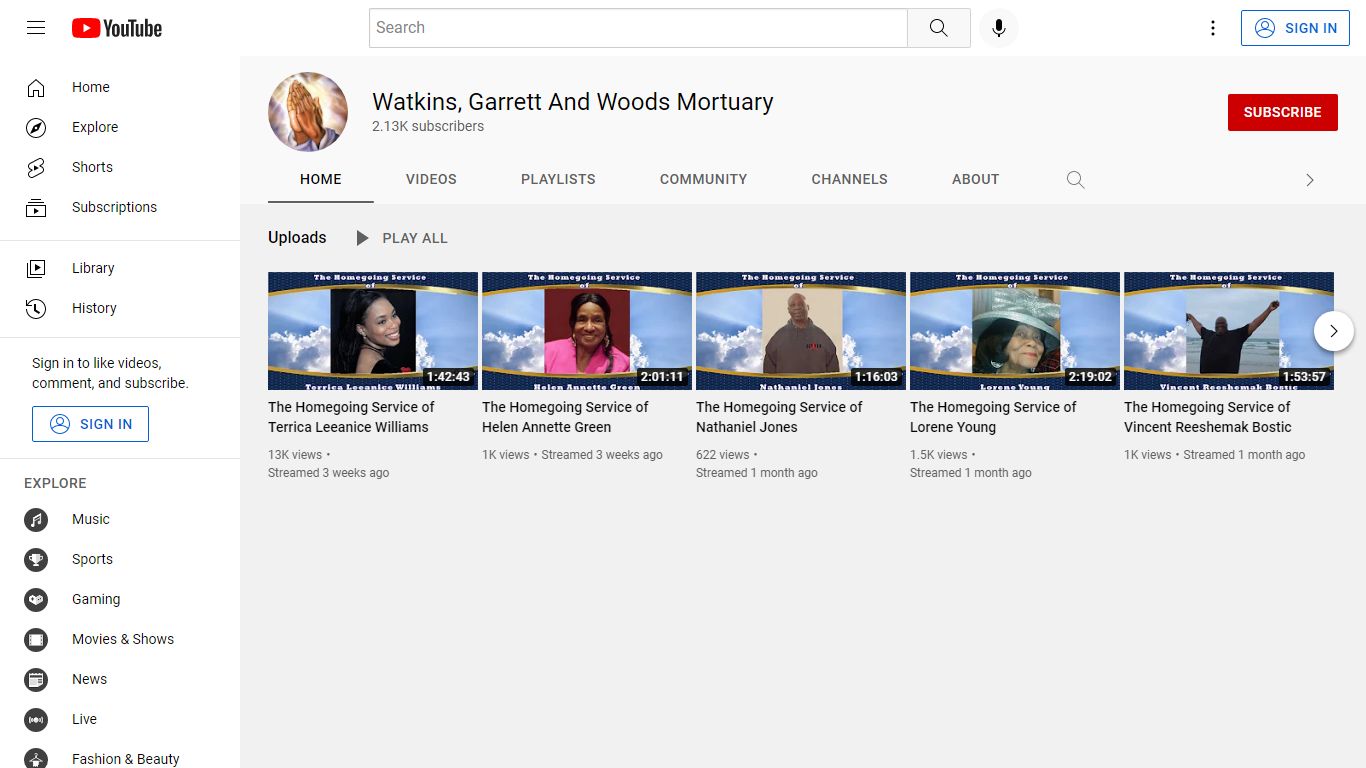
Task: Go to the YouTube logo homepage
Action: [x=117, y=28]
